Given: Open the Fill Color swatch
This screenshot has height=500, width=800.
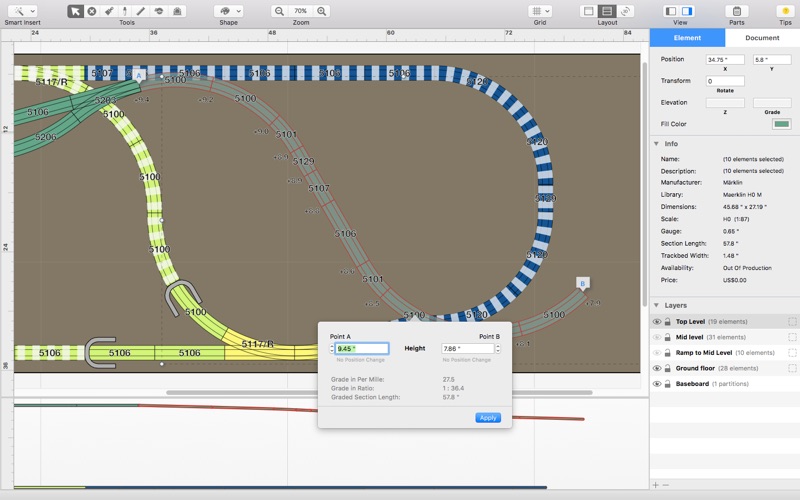Looking at the screenshot, I should point(781,124).
